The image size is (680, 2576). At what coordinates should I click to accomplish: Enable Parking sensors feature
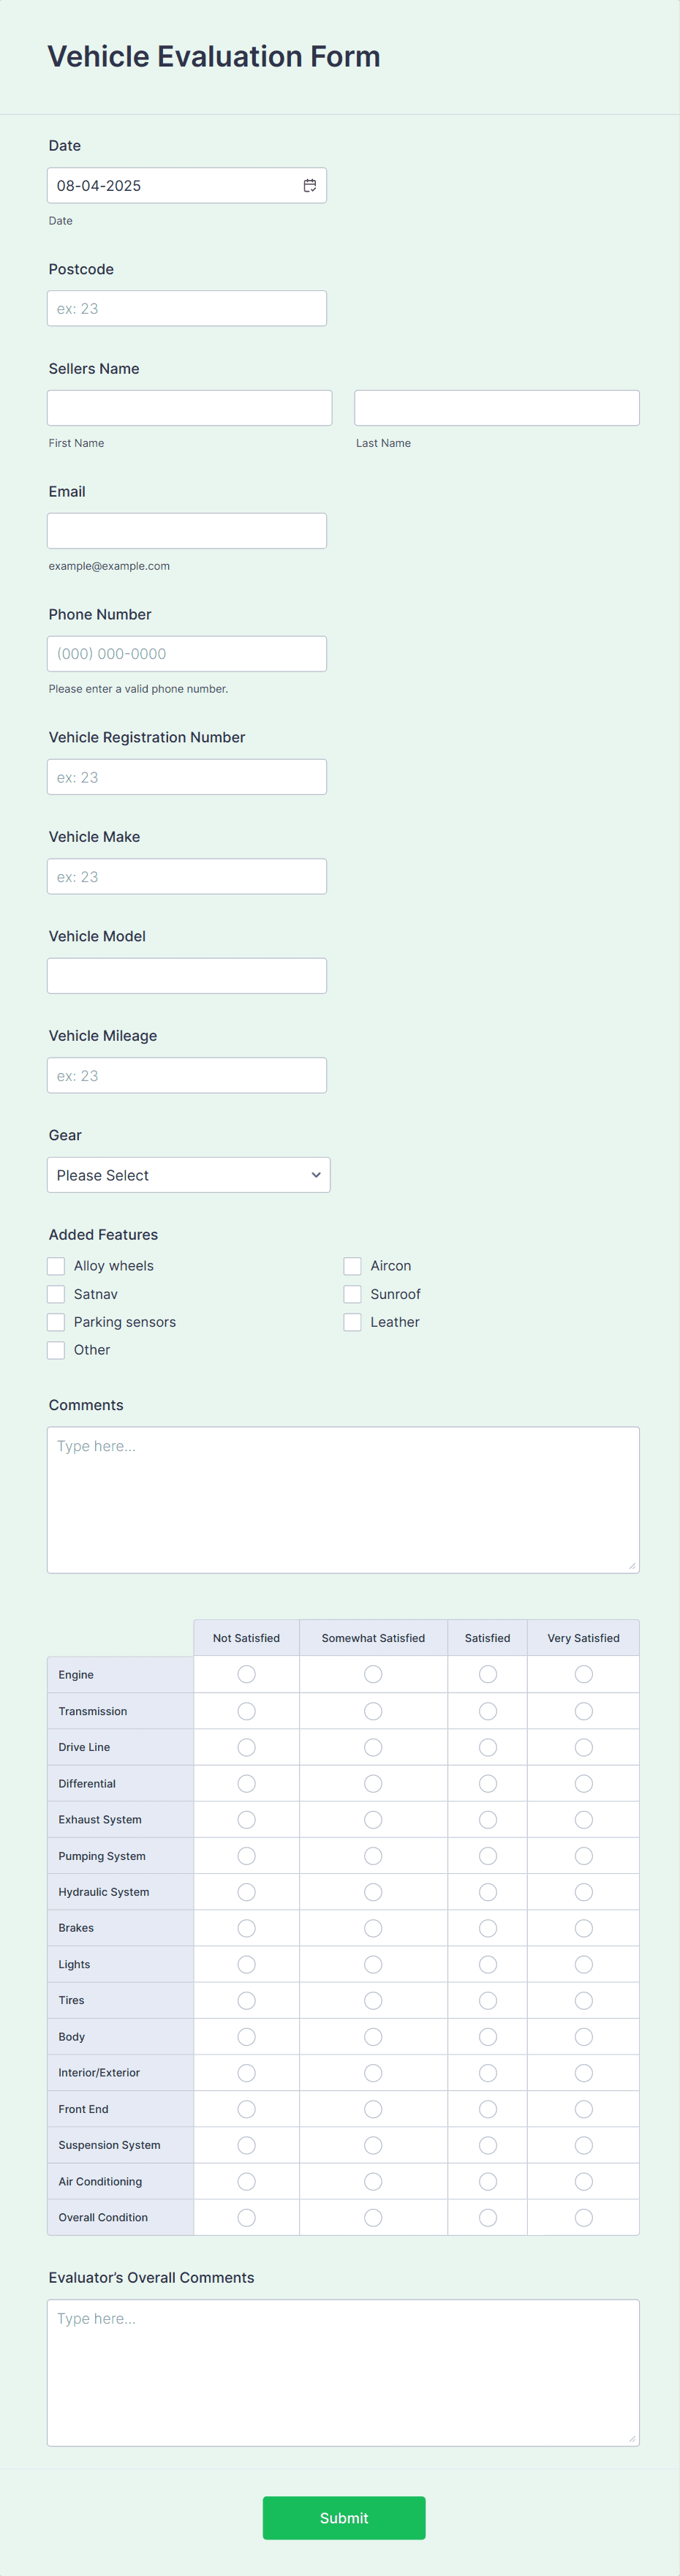56,1321
